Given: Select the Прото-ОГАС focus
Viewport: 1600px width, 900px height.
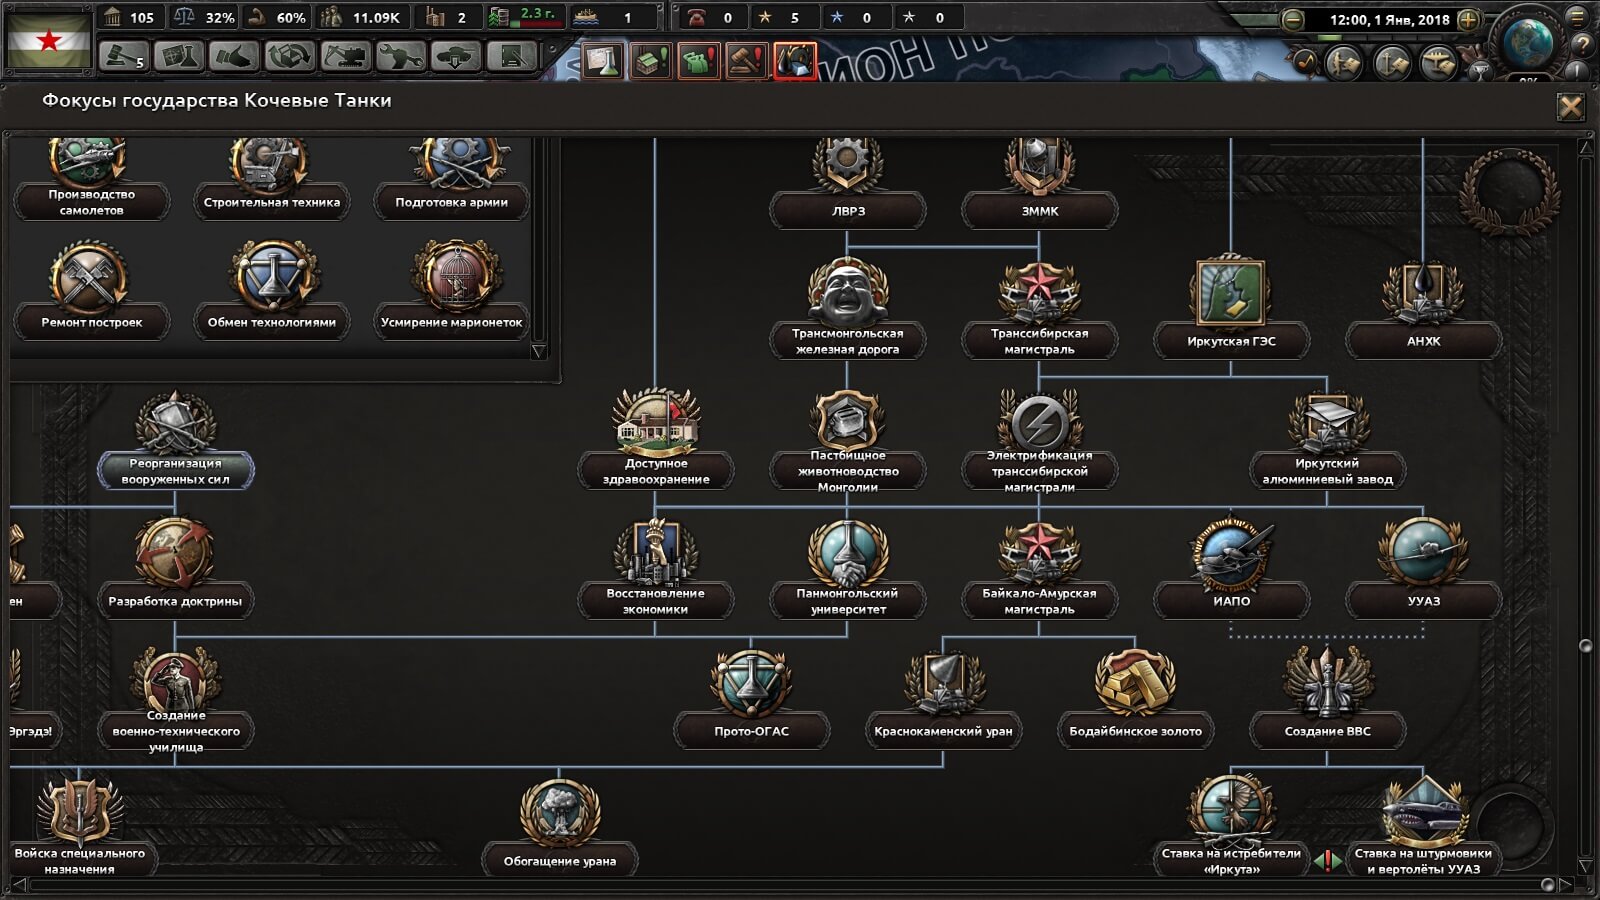Looking at the screenshot, I should click(x=751, y=700).
